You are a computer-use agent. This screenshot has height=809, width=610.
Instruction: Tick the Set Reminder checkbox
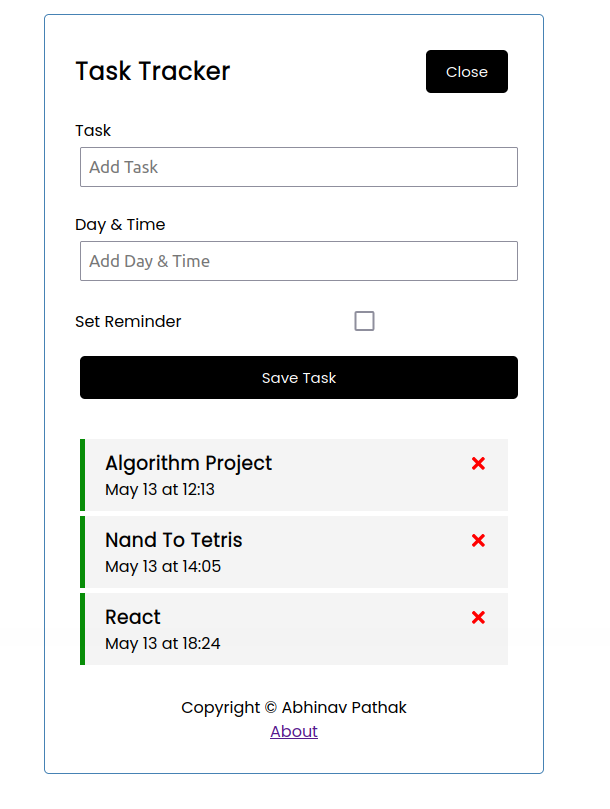[x=364, y=321]
